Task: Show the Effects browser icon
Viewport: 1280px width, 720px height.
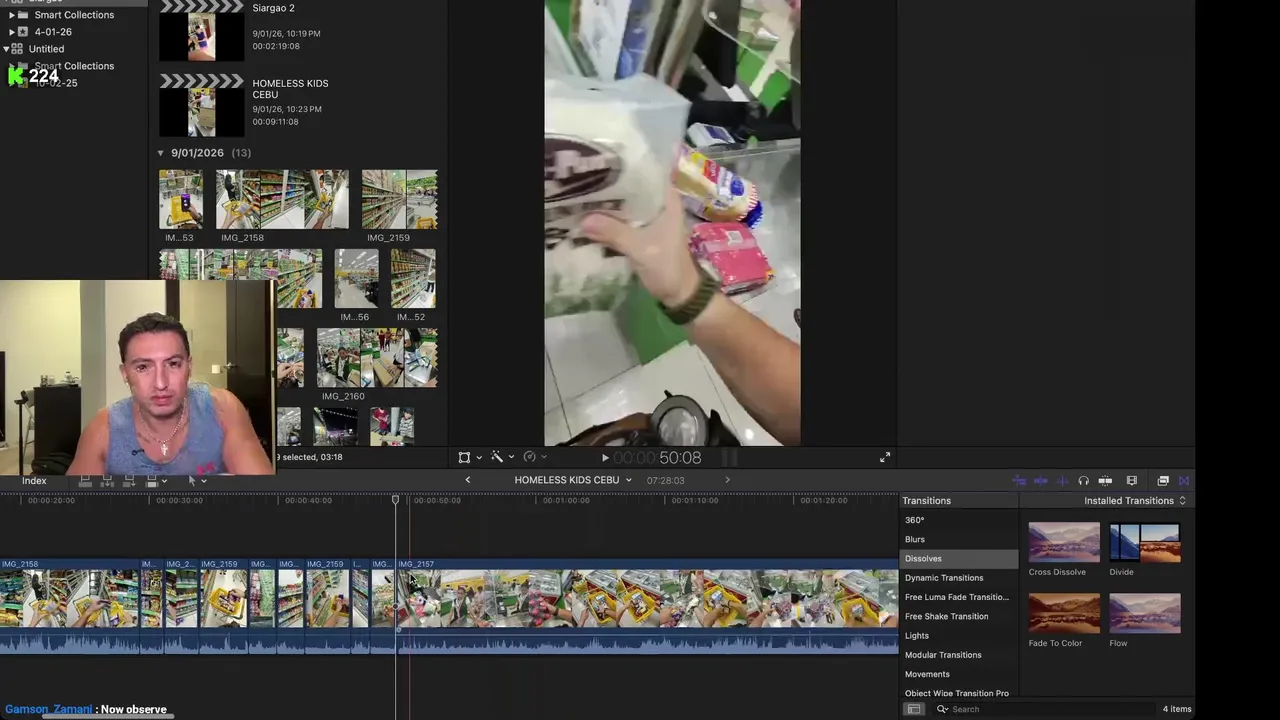Action: click(x=1163, y=481)
